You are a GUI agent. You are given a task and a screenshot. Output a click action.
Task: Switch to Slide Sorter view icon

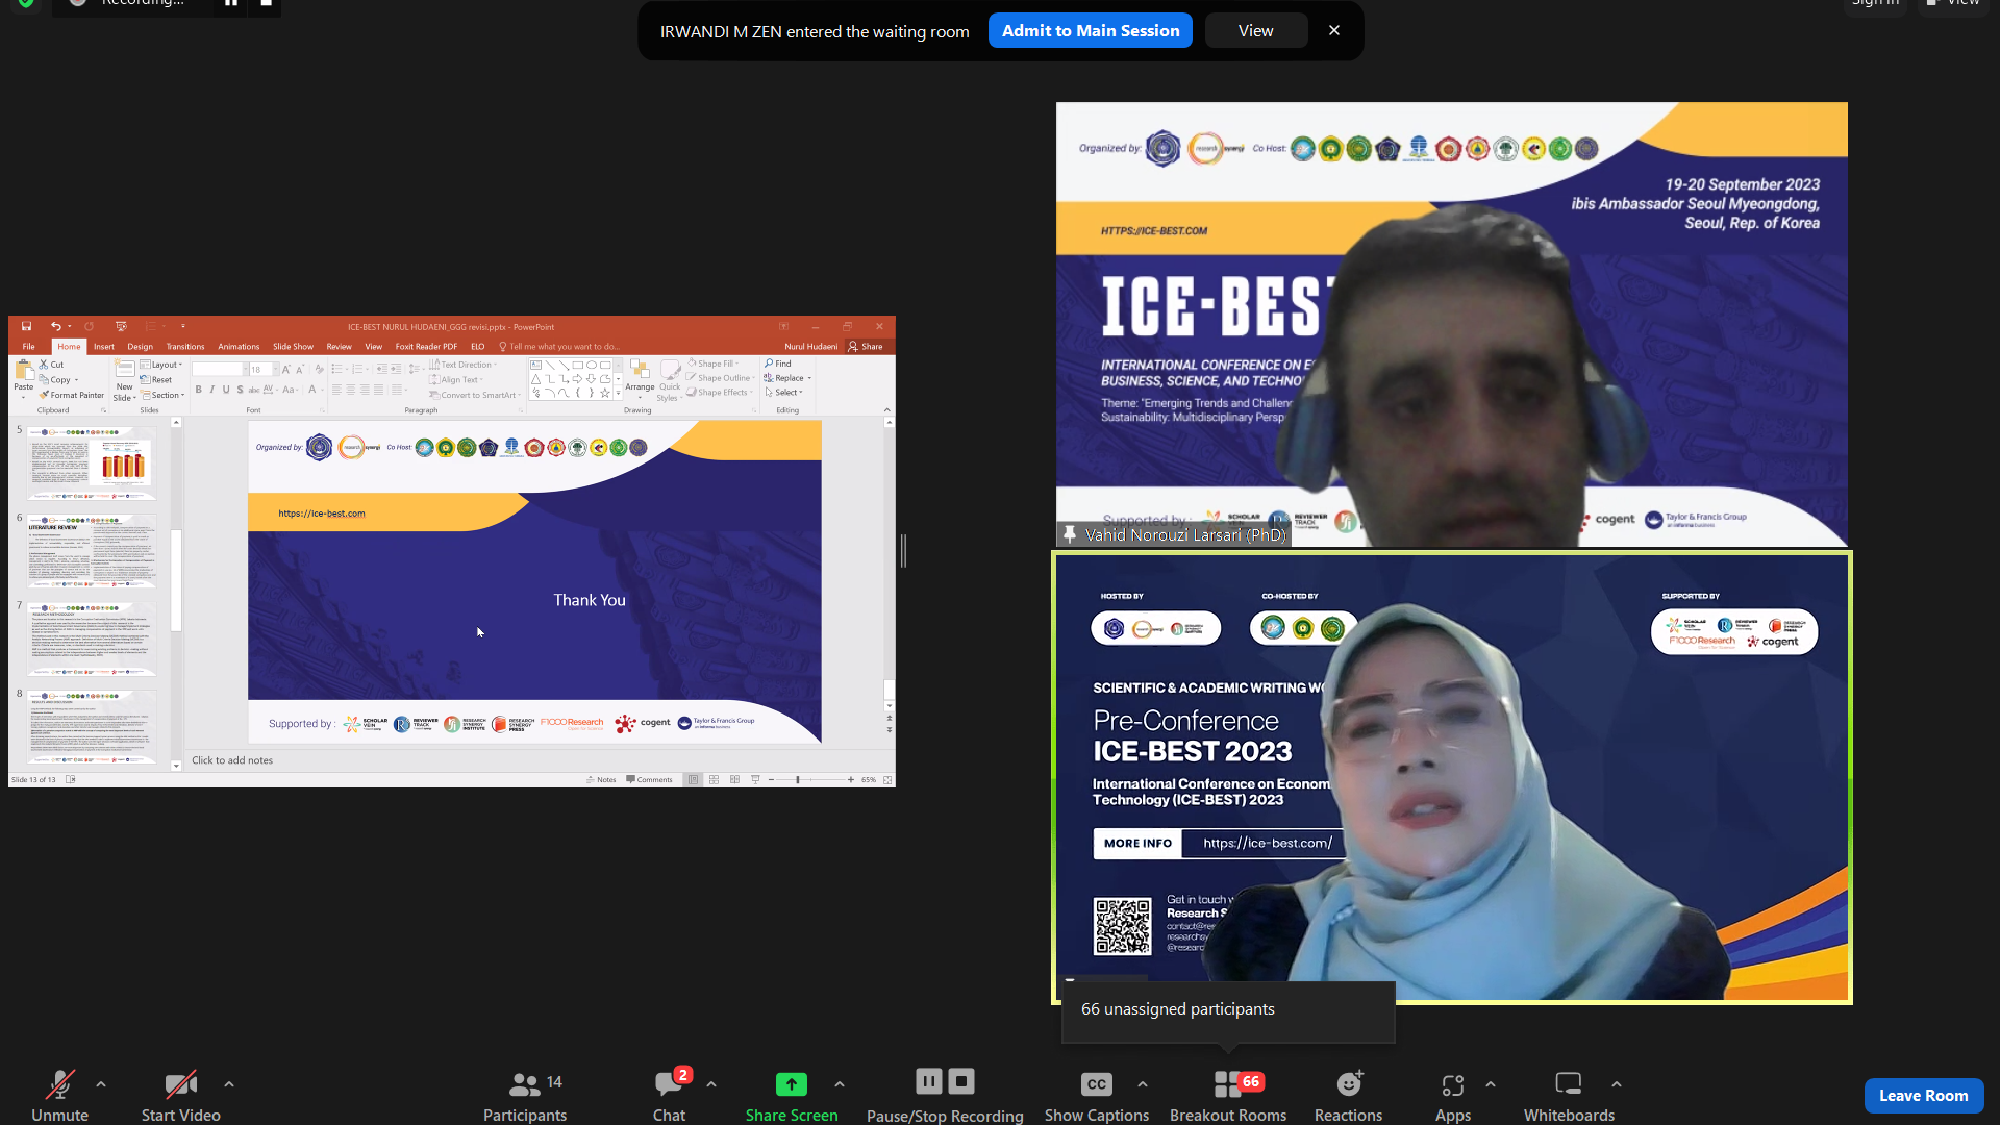[x=714, y=779]
